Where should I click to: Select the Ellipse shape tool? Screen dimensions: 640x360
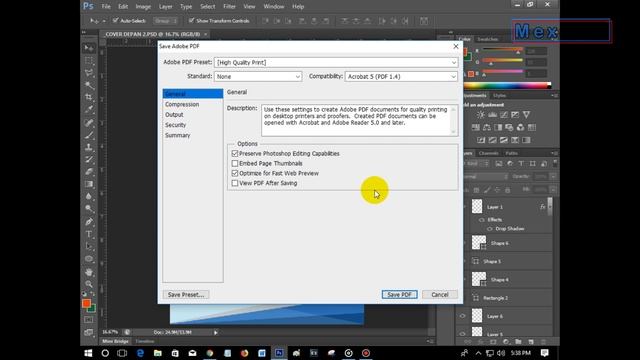tap(89, 259)
